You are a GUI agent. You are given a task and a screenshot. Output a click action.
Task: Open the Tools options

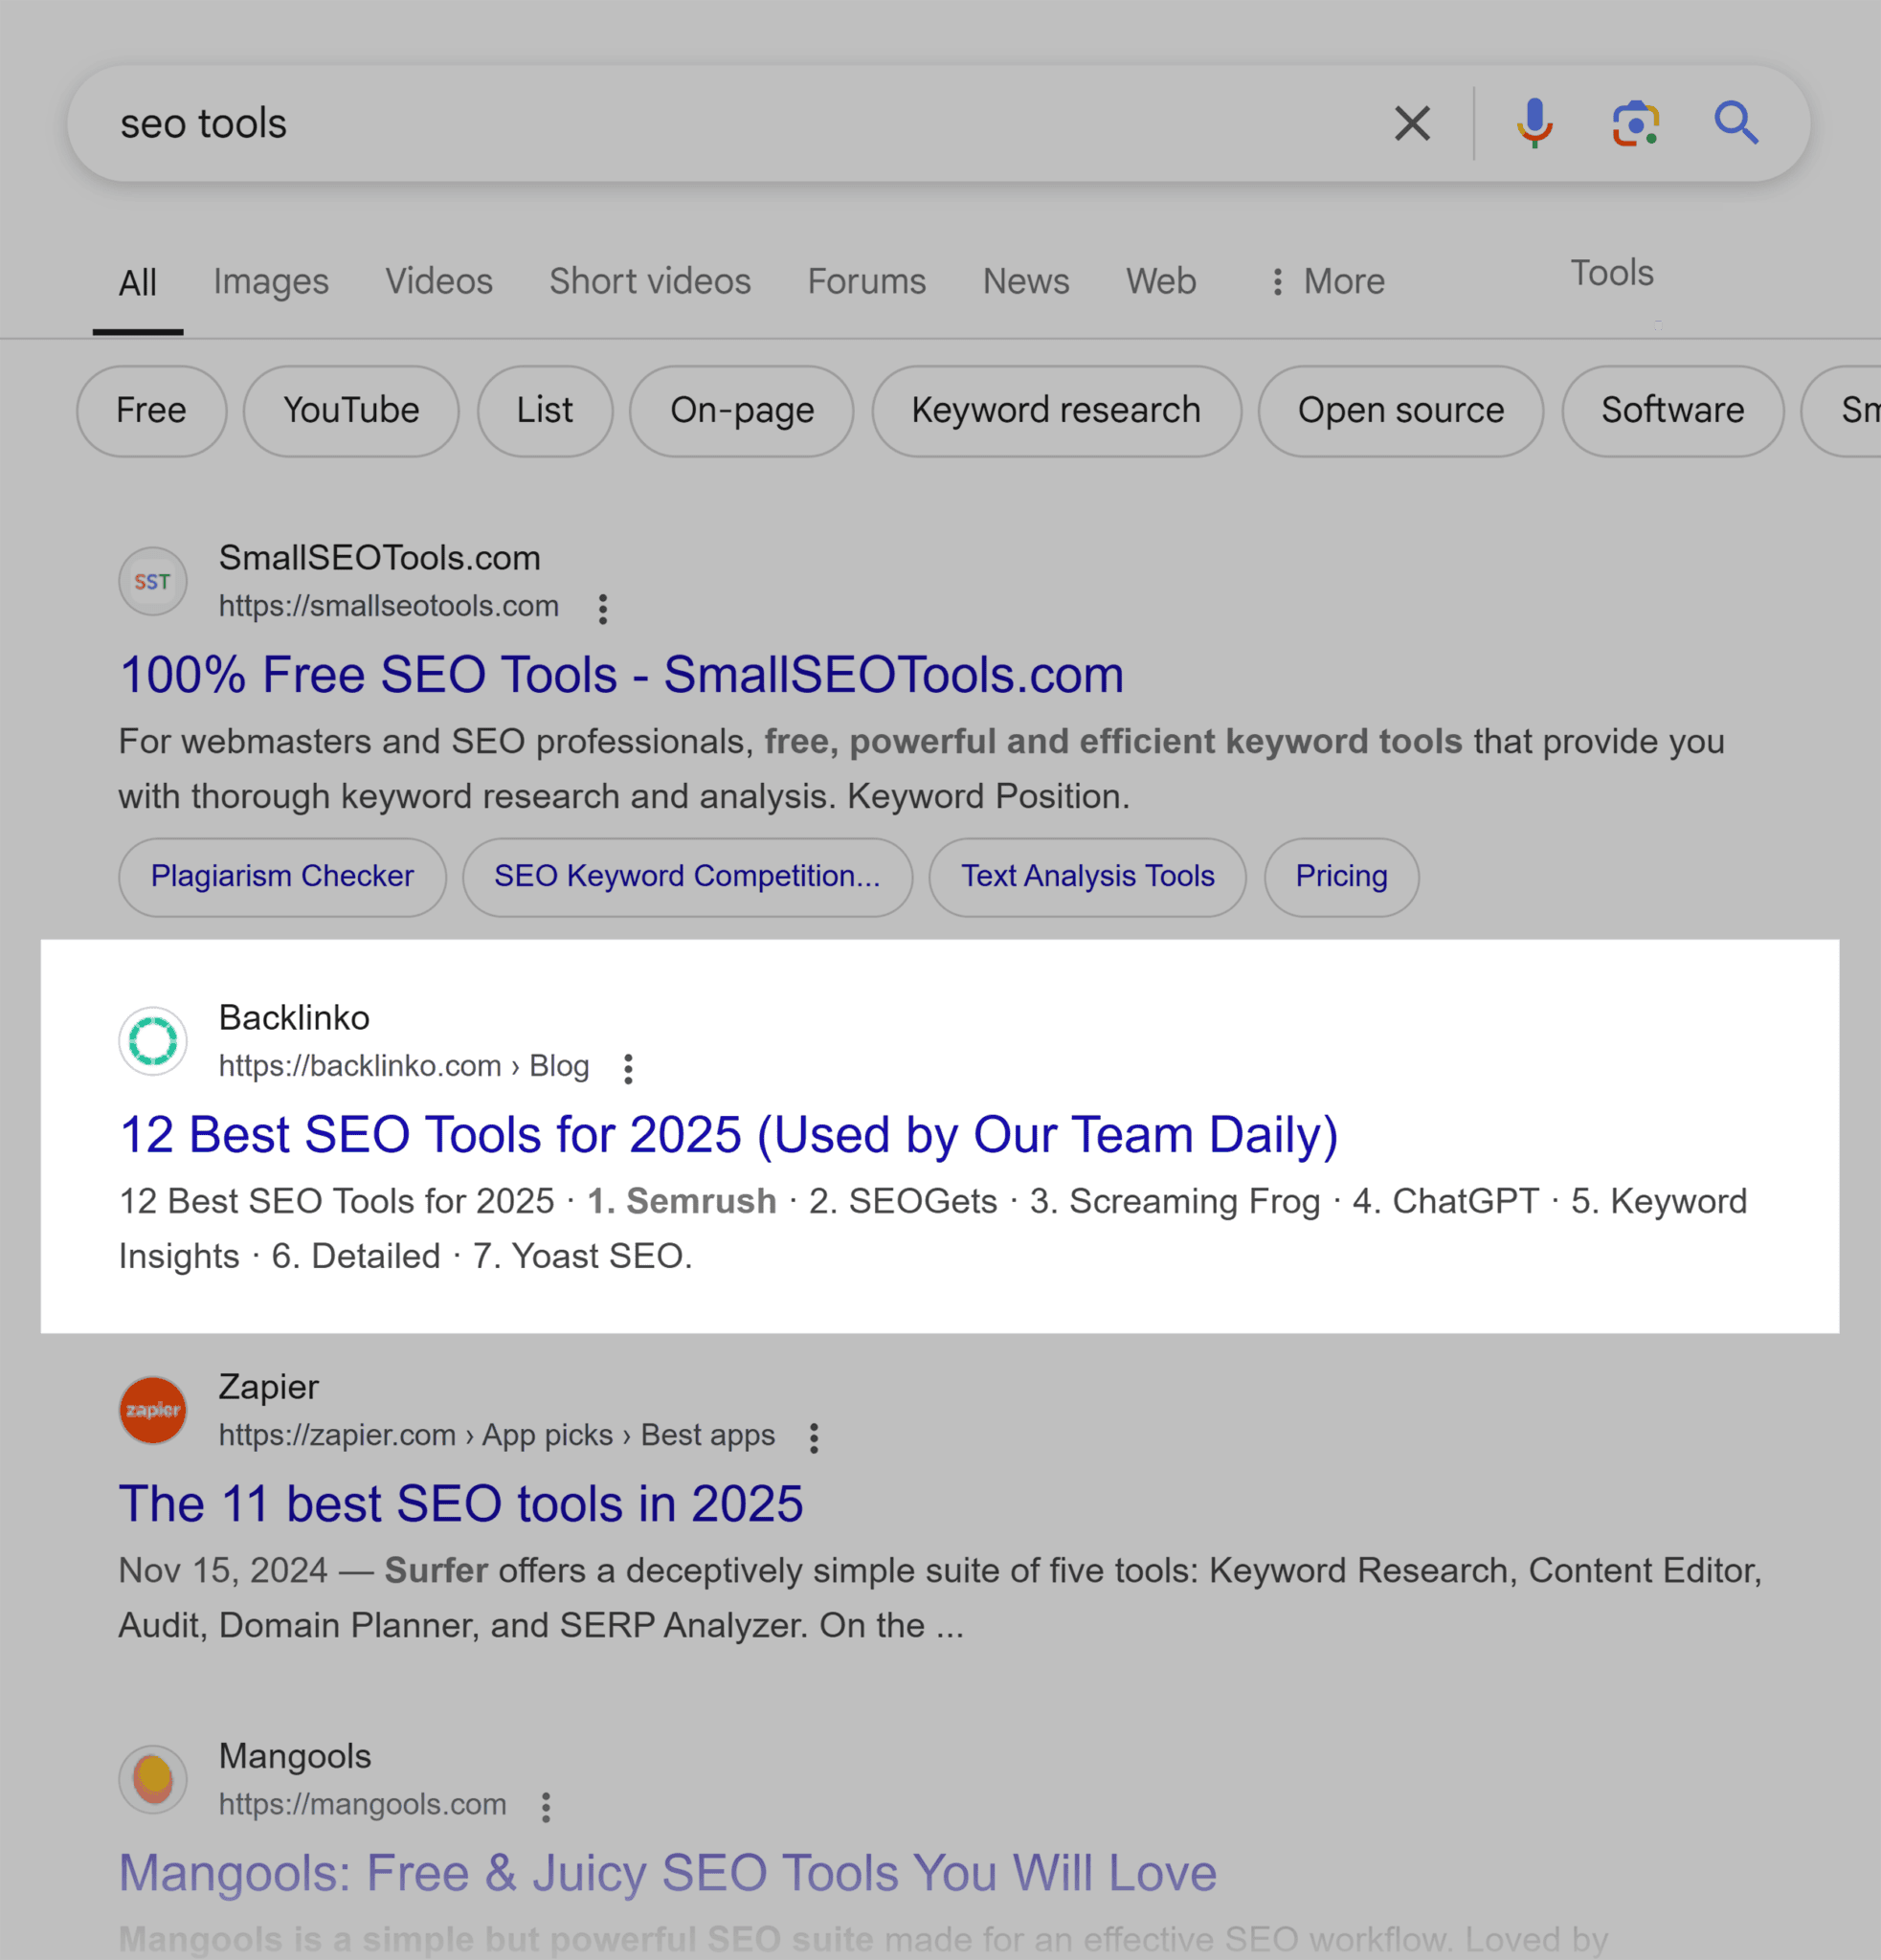1612,272
